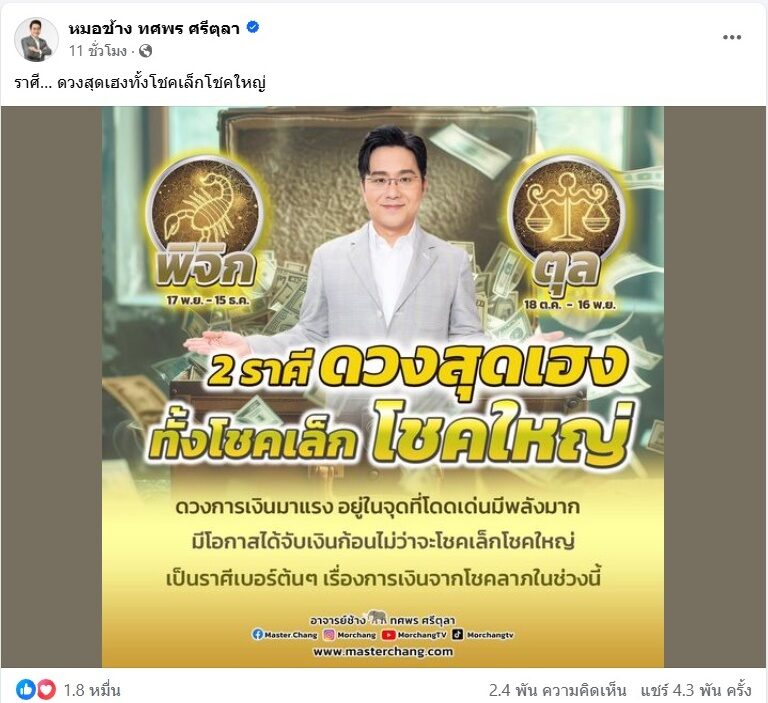768x703 pixels.
Task: Open the three-dot post options menu
Action: click(732, 37)
